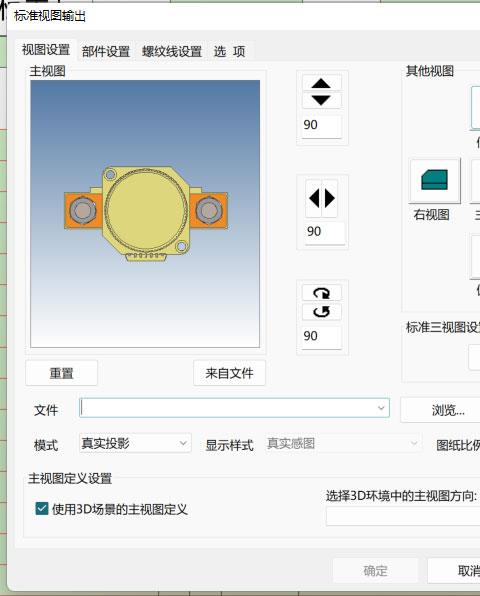Viewport: 480px width, 596px height.
Task: Switch to the 部件设置 tab
Action: (x=106, y=51)
